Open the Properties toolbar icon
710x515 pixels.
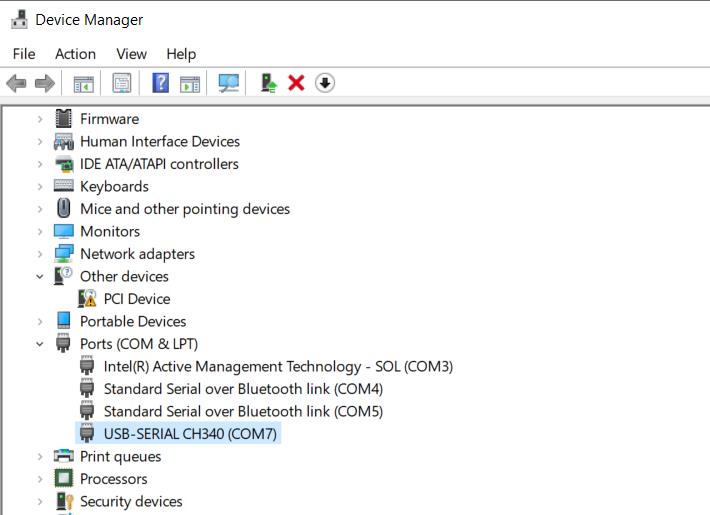122,83
